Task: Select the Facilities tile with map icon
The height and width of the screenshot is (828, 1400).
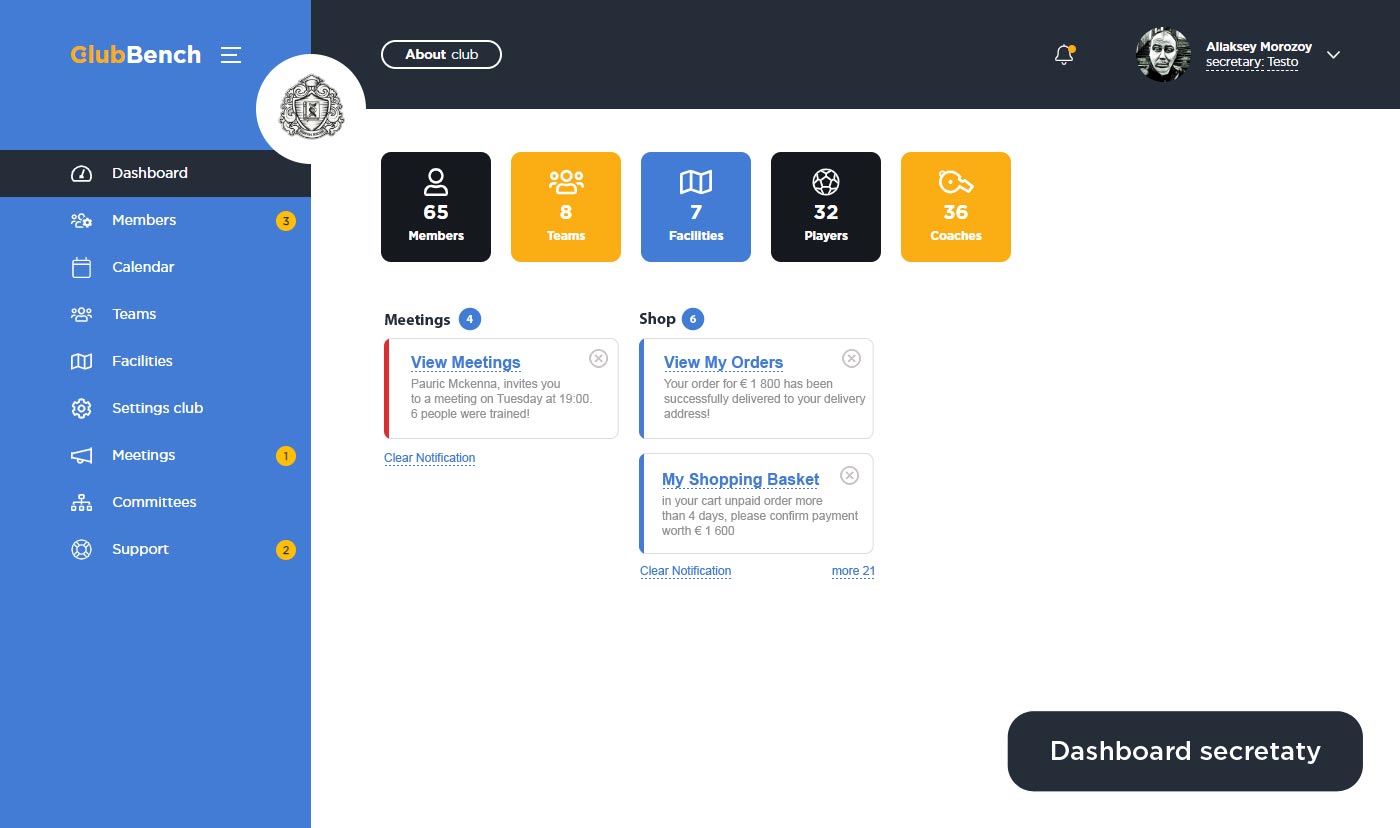Action: (x=696, y=207)
